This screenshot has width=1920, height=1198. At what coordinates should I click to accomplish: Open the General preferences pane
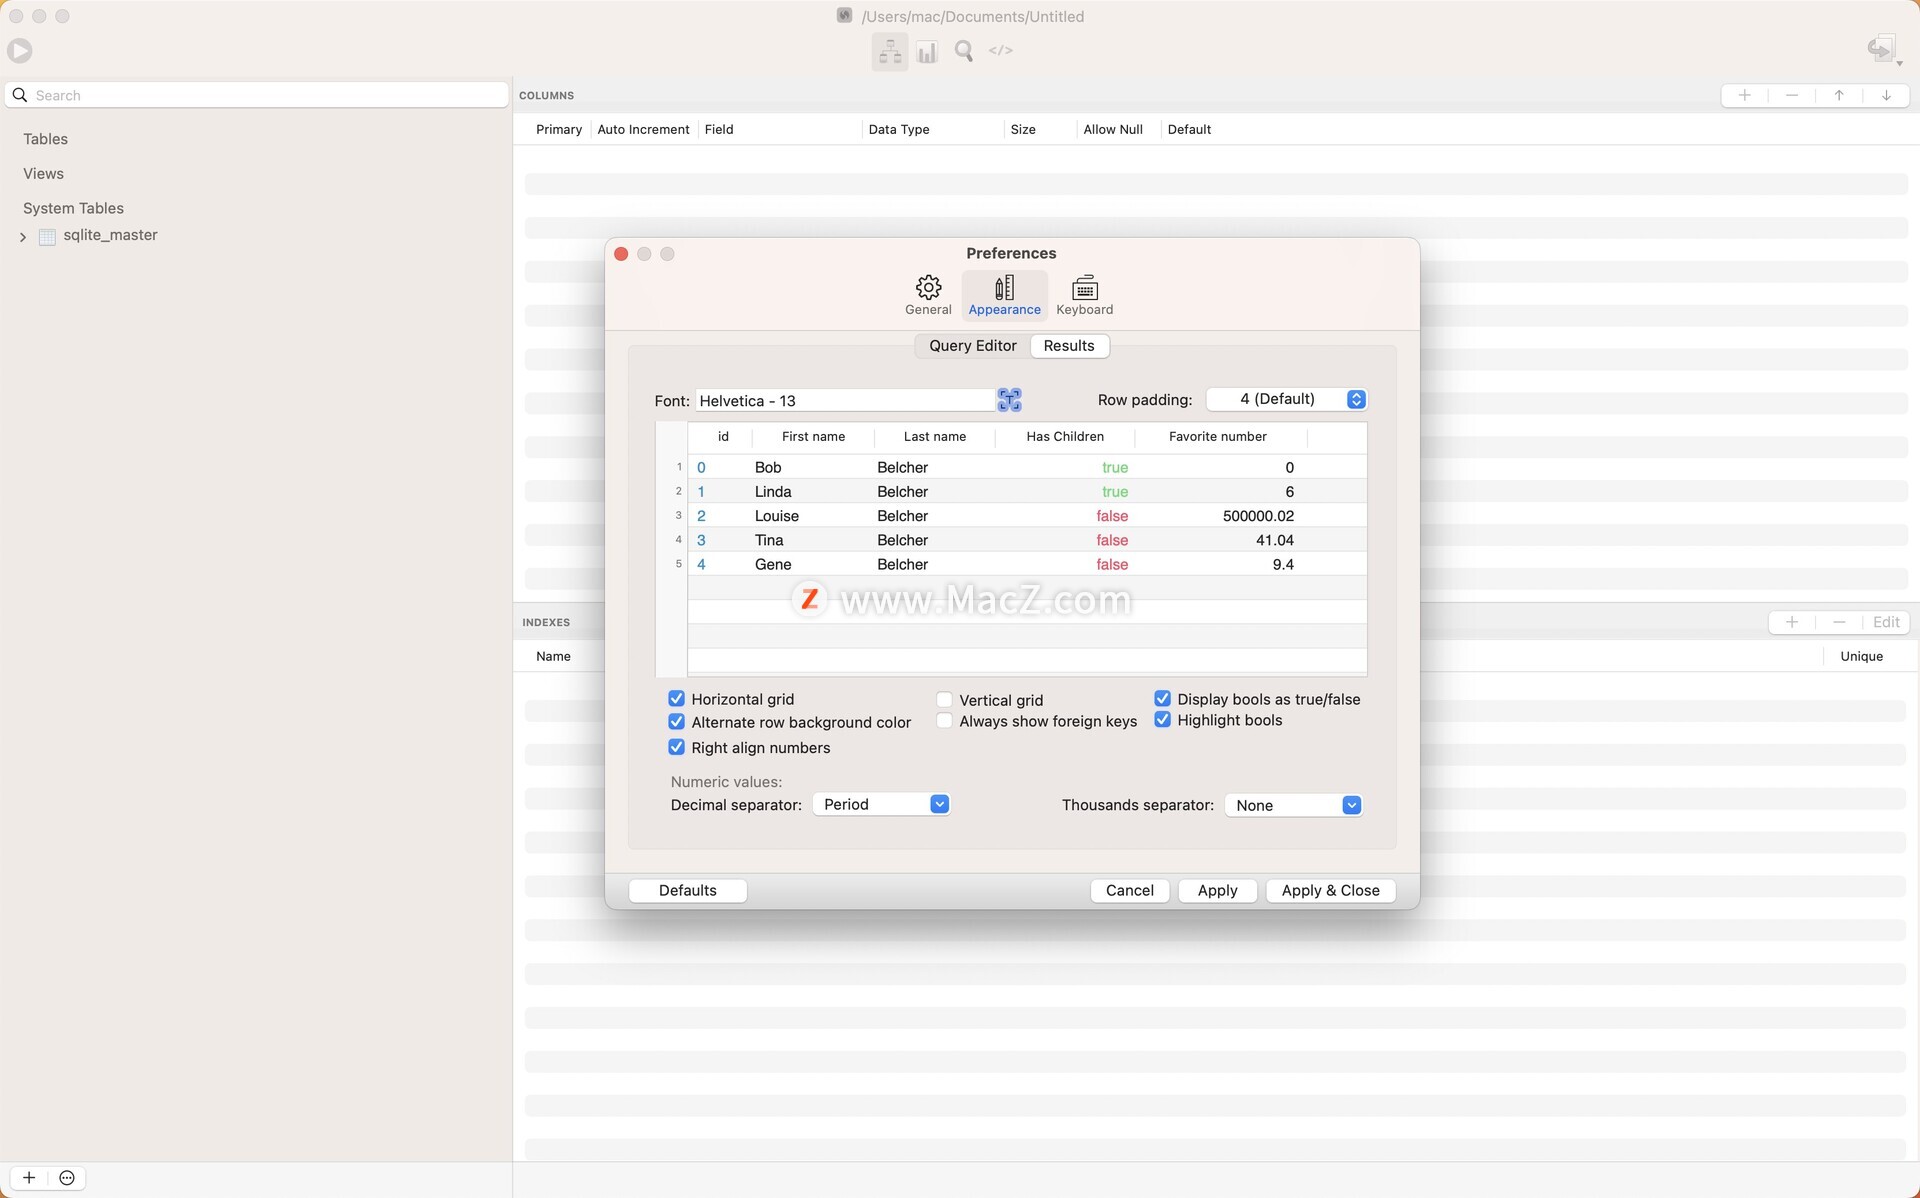click(x=928, y=295)
